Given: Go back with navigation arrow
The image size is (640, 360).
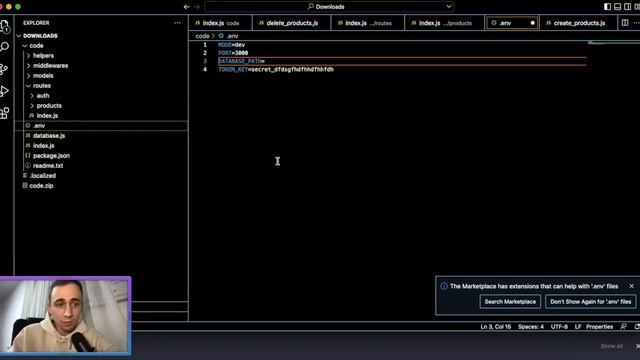Looking at the screenshot, I should 187,7.
